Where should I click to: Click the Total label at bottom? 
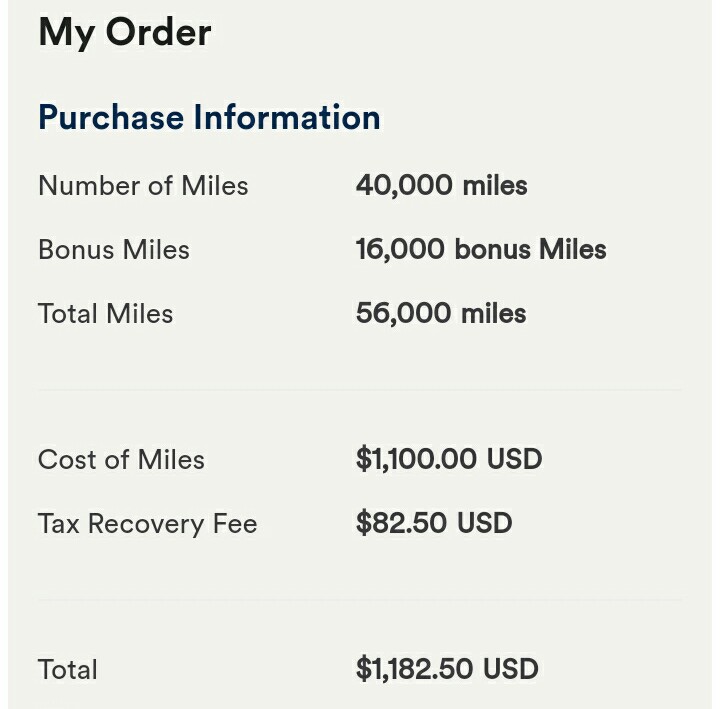[x=68, y=670]
